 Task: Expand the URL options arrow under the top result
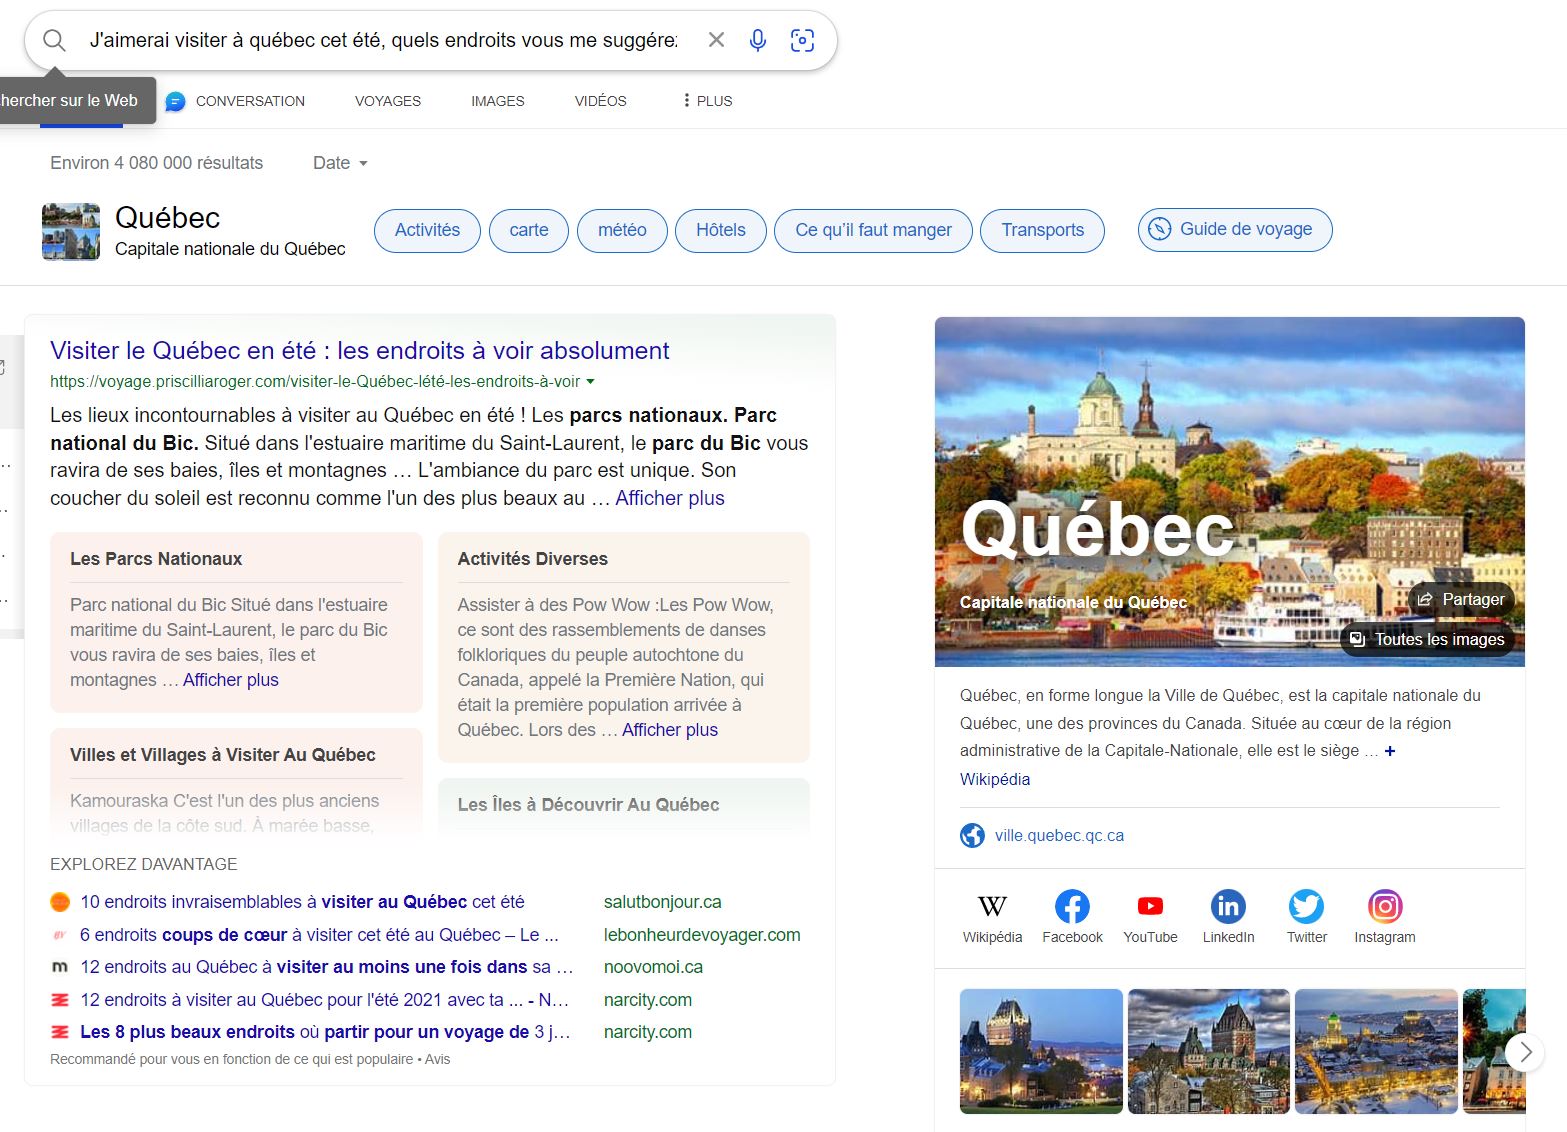tap(590, 381)
